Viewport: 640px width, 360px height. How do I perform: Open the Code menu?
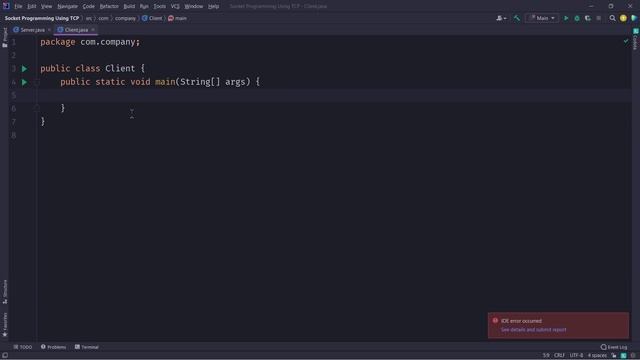(x=89, y=7)
